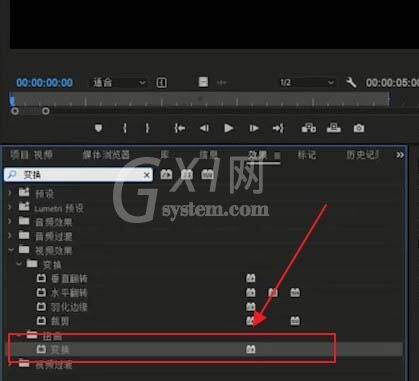Open the 适合 zoom level dropdown

(118, 82)
